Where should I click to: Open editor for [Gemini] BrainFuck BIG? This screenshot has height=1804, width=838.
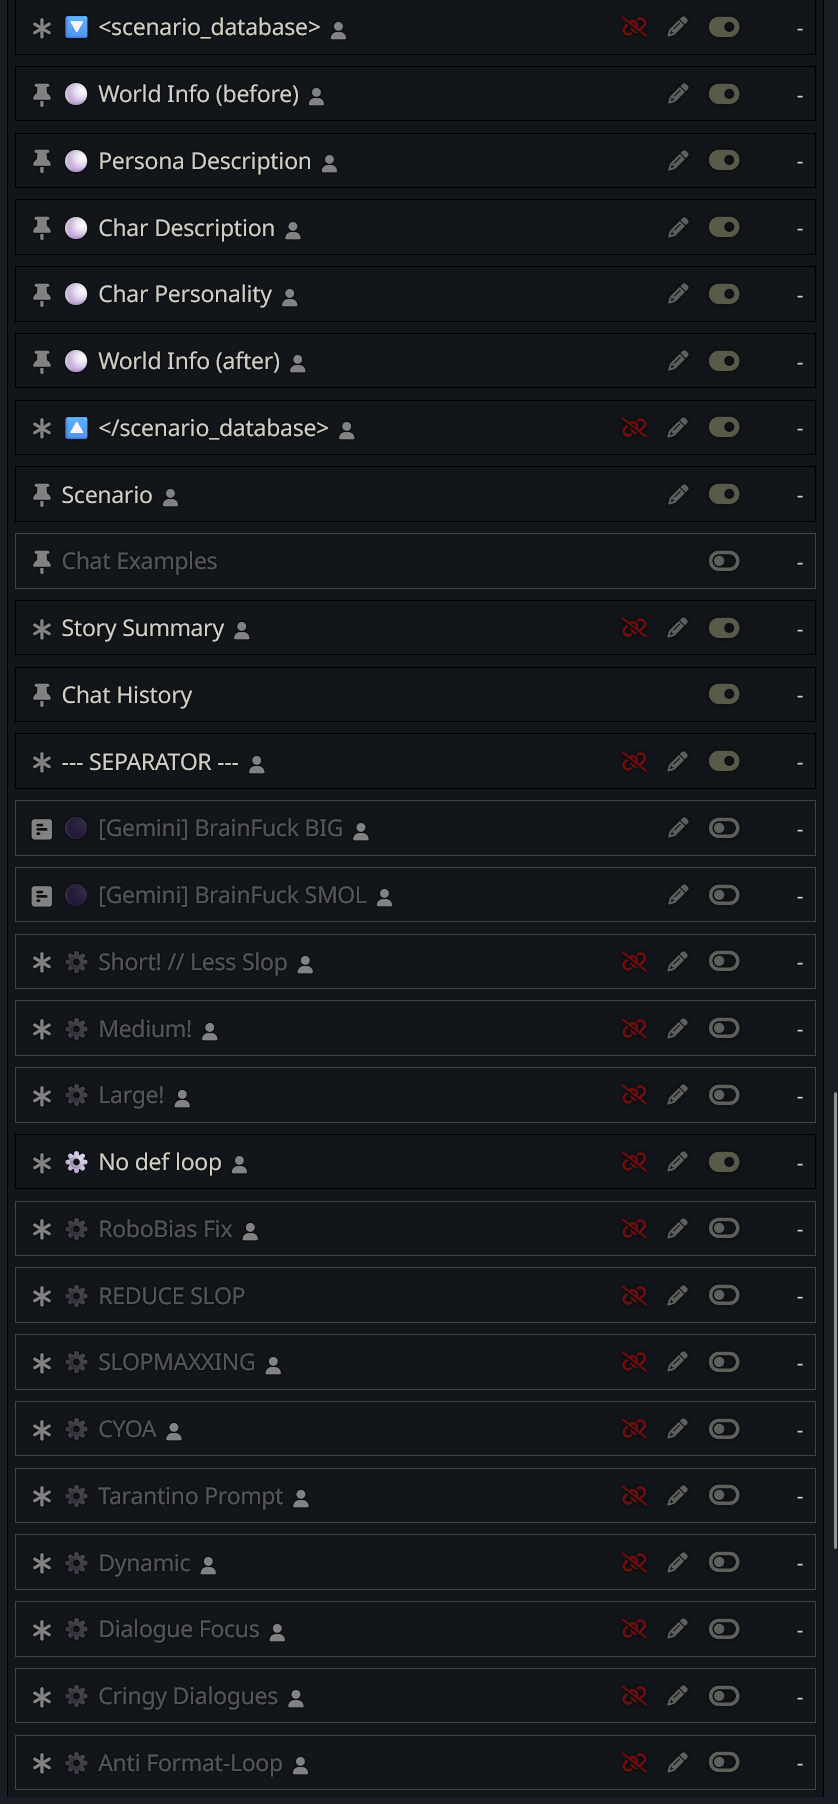pos(678,828)
